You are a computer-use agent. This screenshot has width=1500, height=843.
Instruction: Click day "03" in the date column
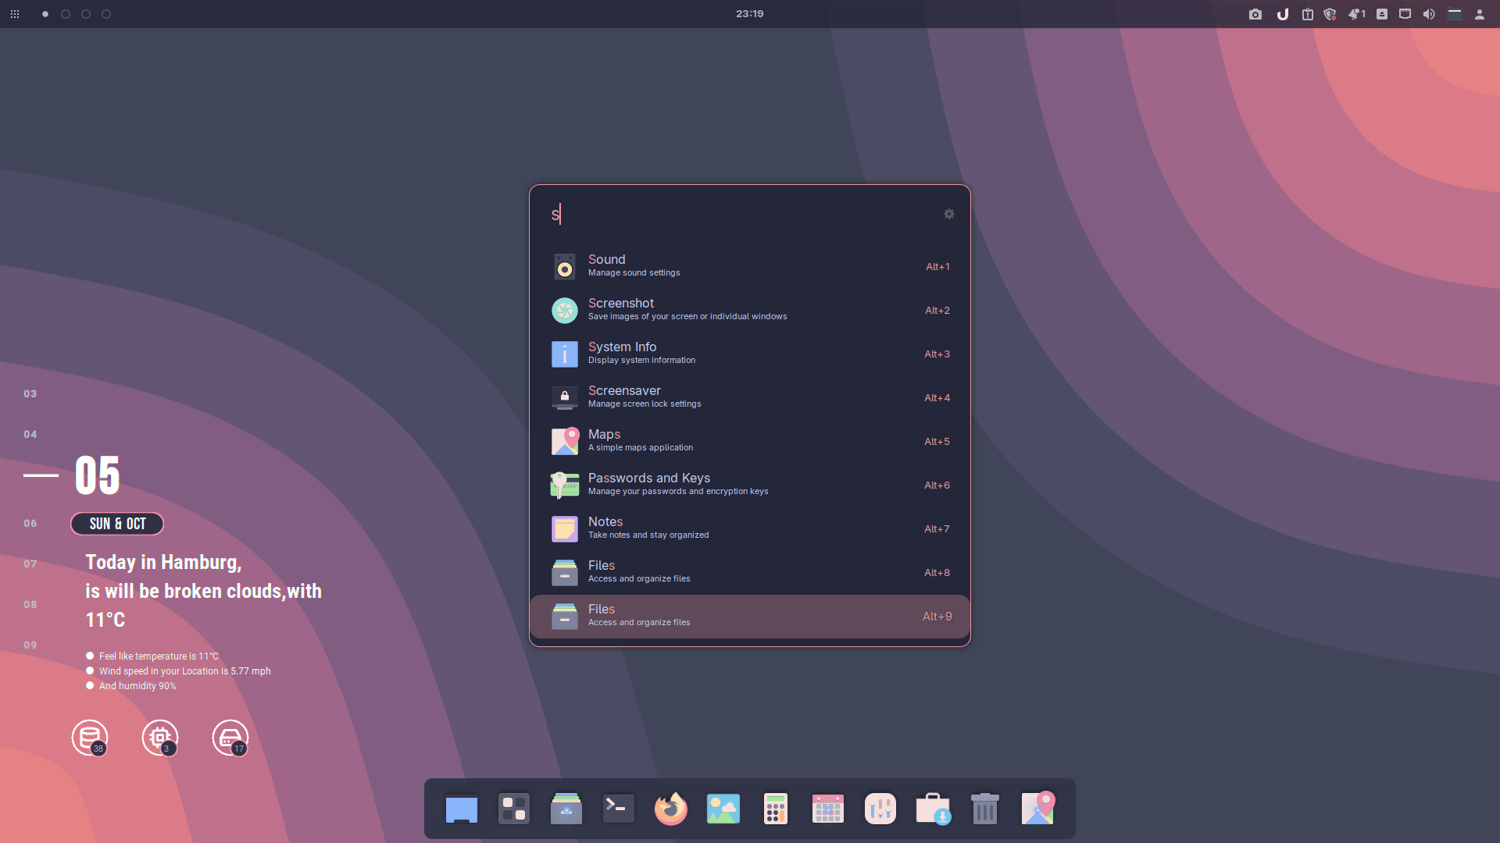[x=30, y=394]
